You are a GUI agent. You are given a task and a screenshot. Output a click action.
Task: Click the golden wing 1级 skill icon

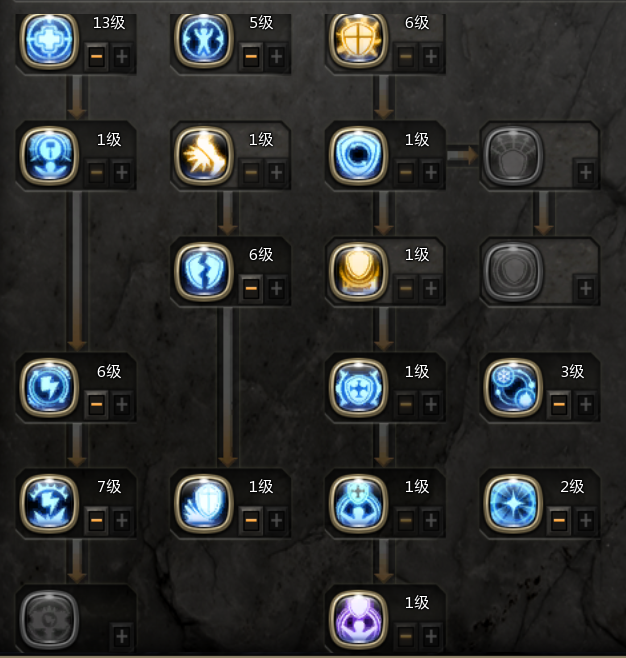pos(203,156)
